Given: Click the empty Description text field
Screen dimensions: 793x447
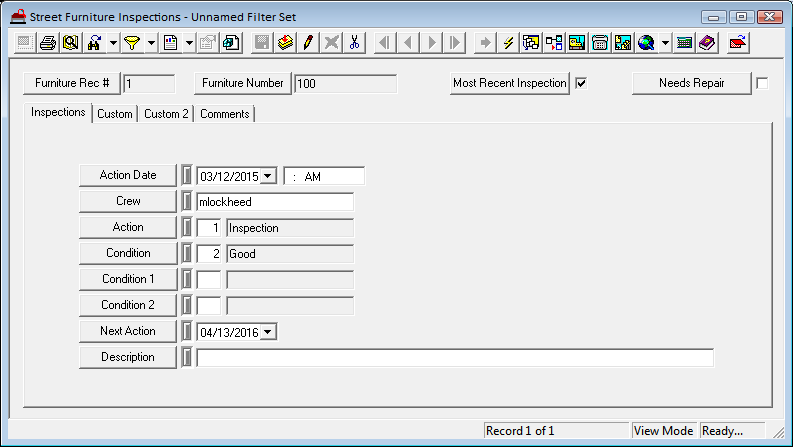Looking at the screenshot, I should [455, 357].
